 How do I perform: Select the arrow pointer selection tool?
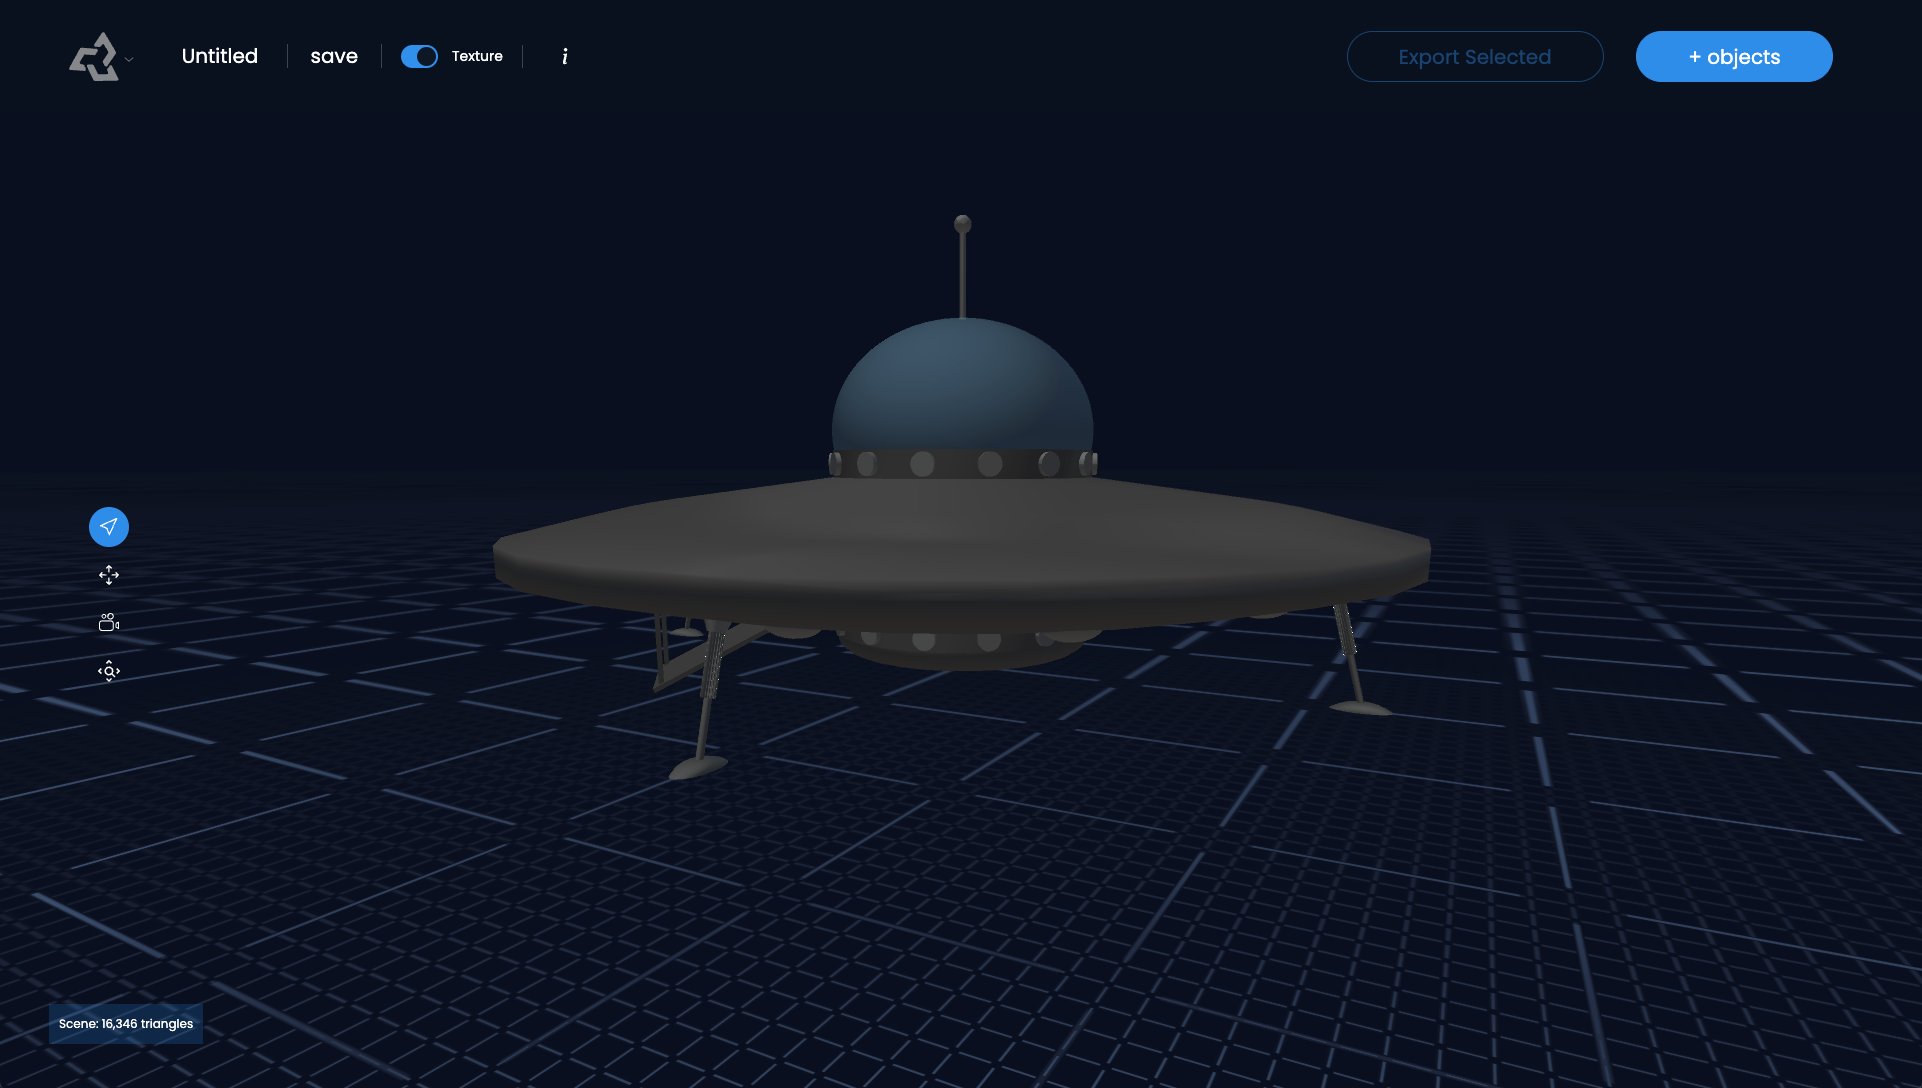click(x=109, y=527)
